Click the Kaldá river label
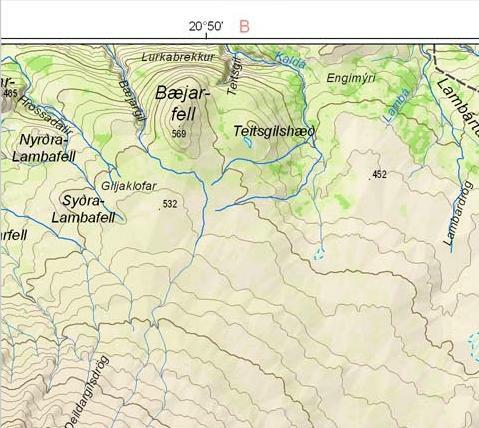The width and height of the screenshot is (479, 428). [x=290, y=60]
